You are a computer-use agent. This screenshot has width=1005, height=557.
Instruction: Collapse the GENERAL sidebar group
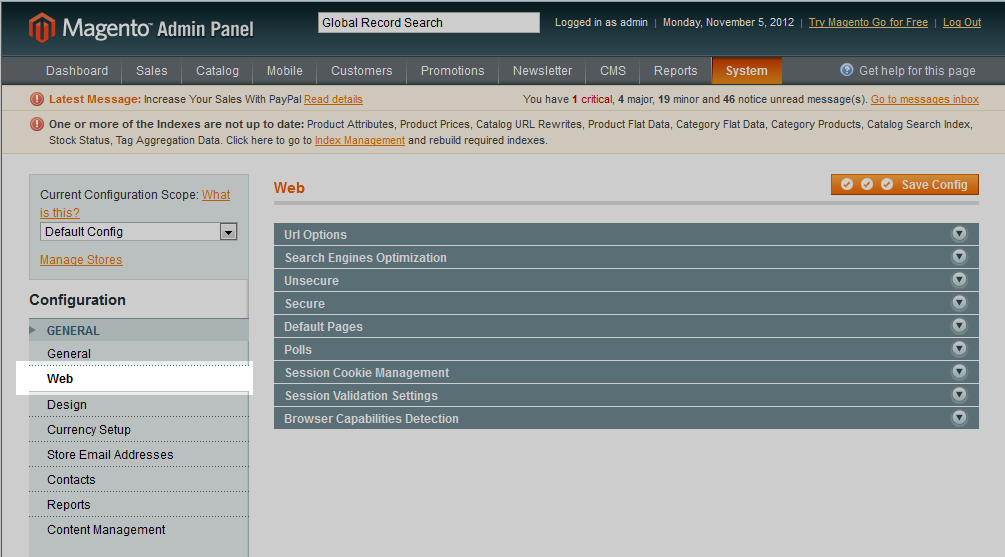[73, 330]
